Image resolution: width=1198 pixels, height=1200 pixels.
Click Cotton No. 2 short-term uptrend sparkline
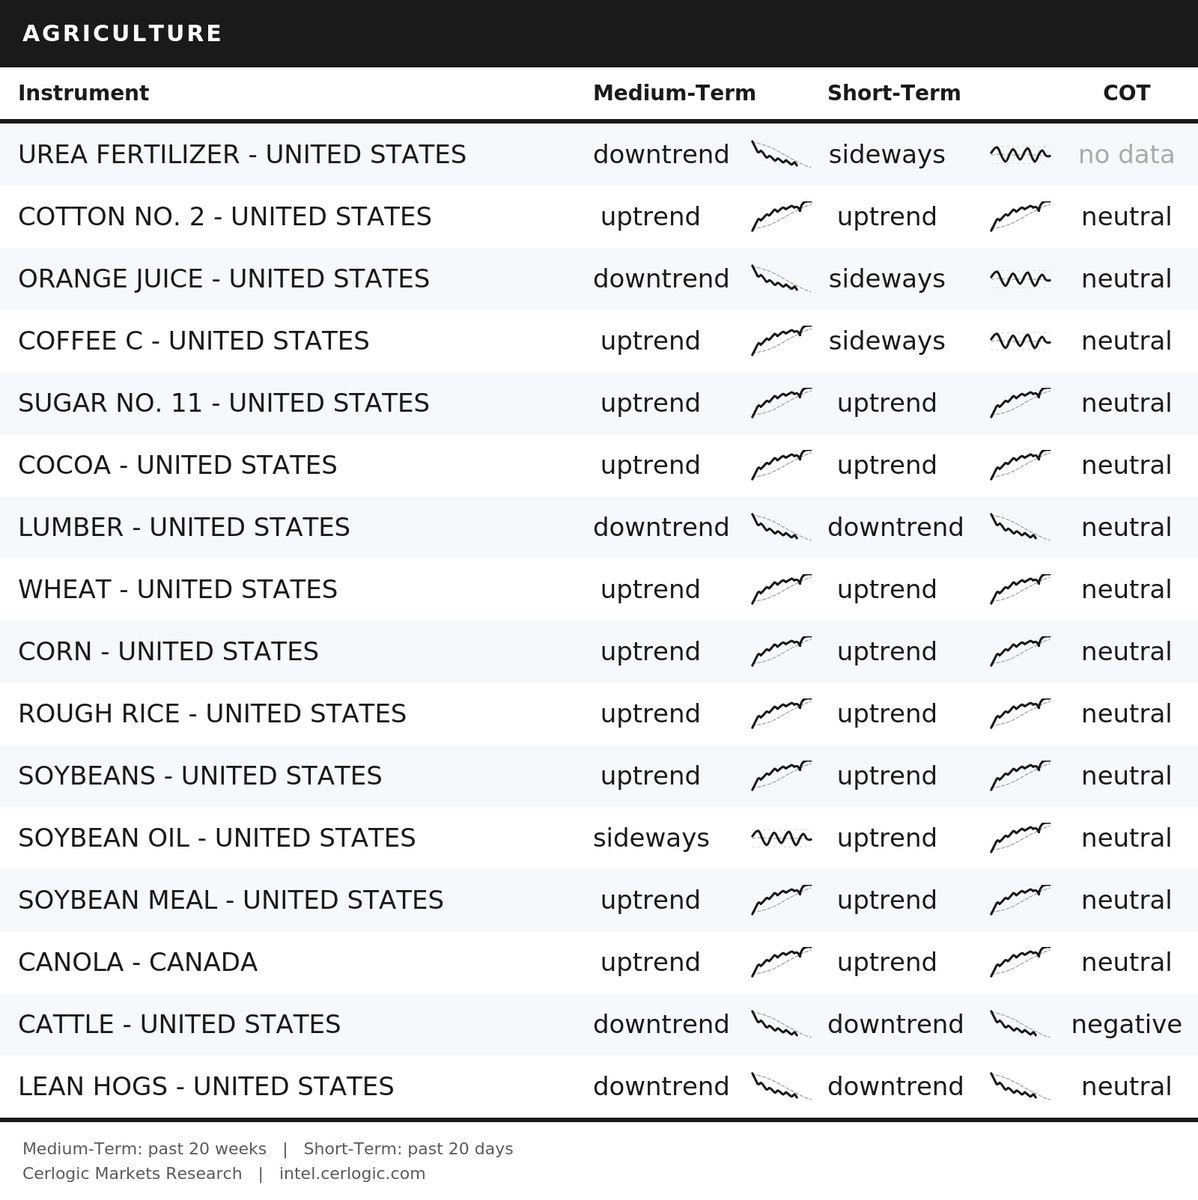click(x=1020, y=216)
